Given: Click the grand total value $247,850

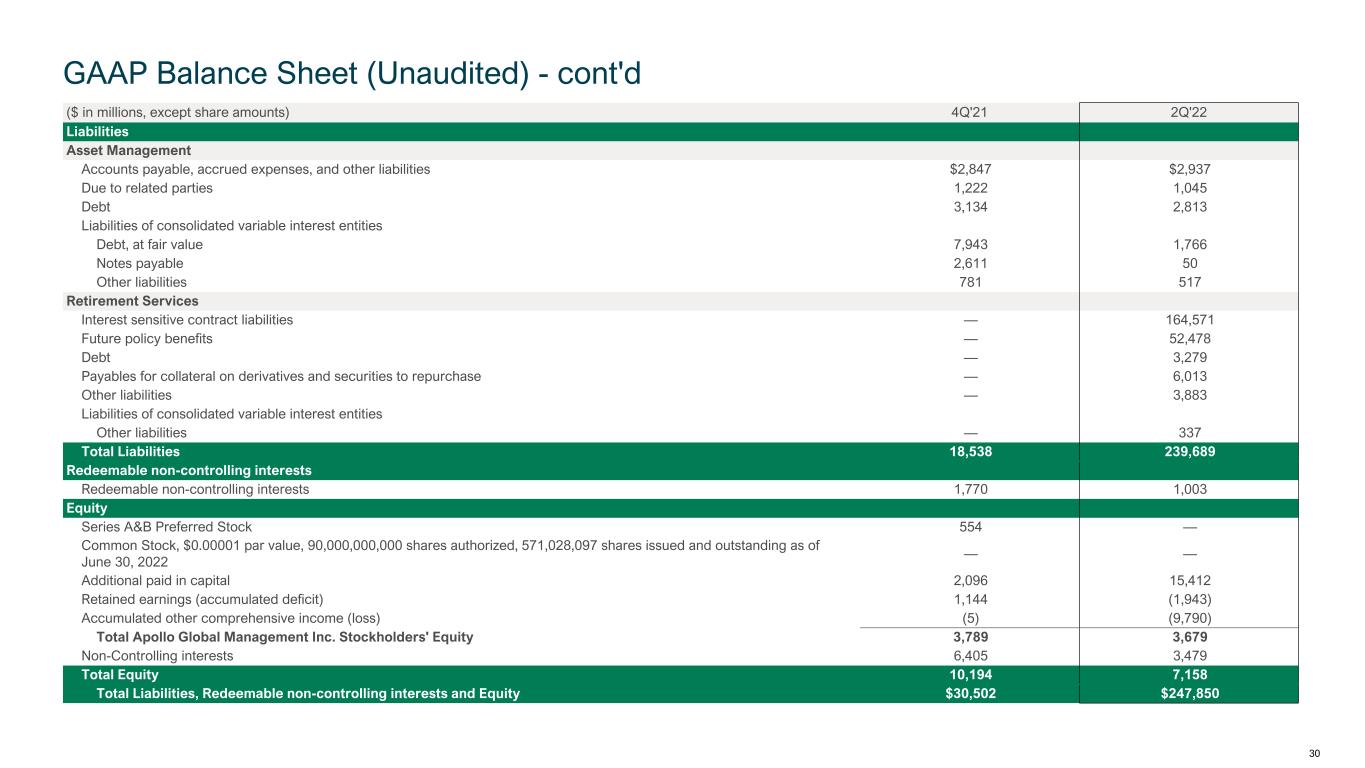Looking at the screenshot, I should tap(1188, 693).
